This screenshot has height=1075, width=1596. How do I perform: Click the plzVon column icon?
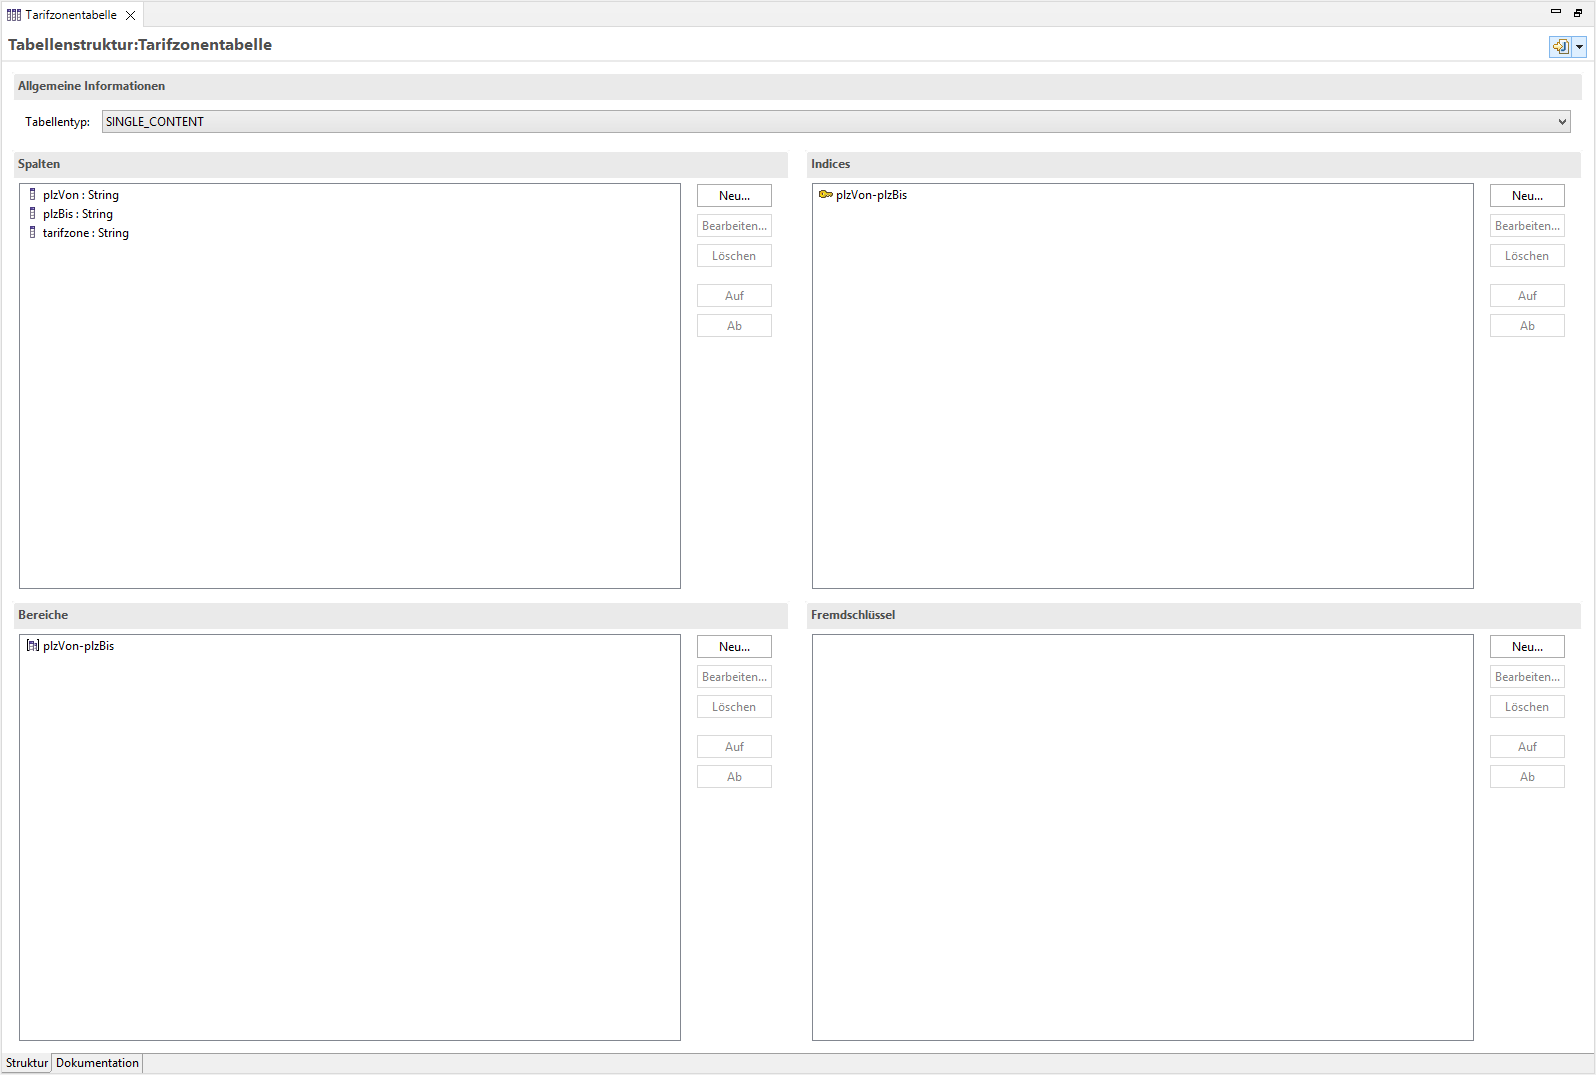pos(32,195)
